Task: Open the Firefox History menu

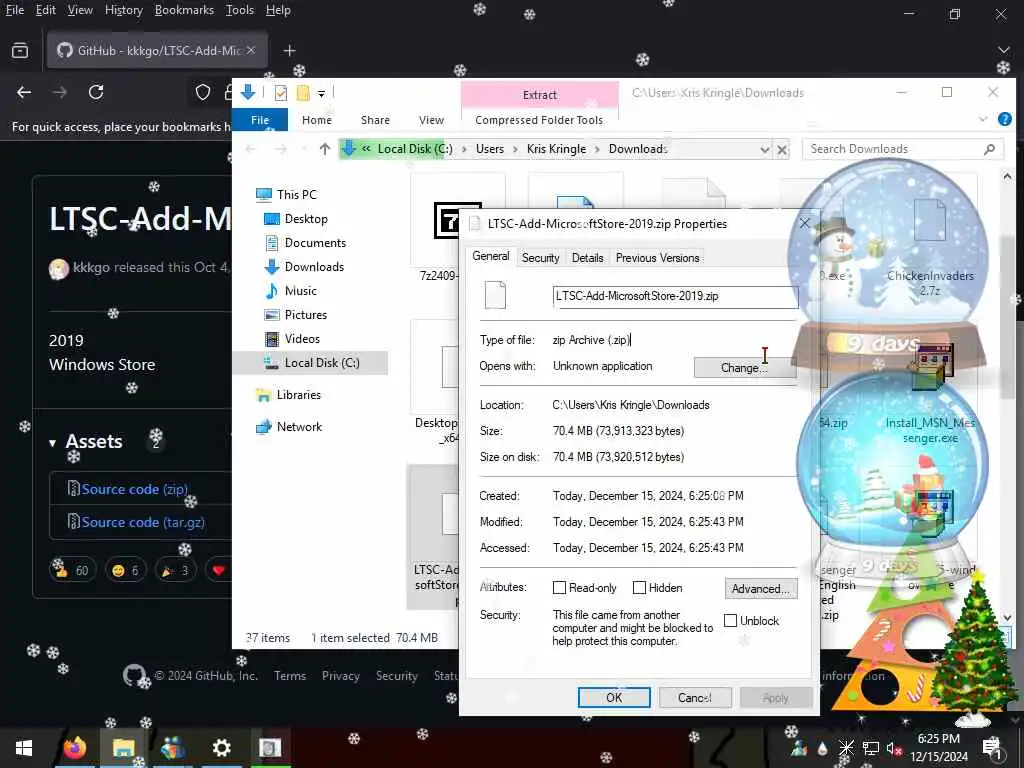Action: pos(123,10)
